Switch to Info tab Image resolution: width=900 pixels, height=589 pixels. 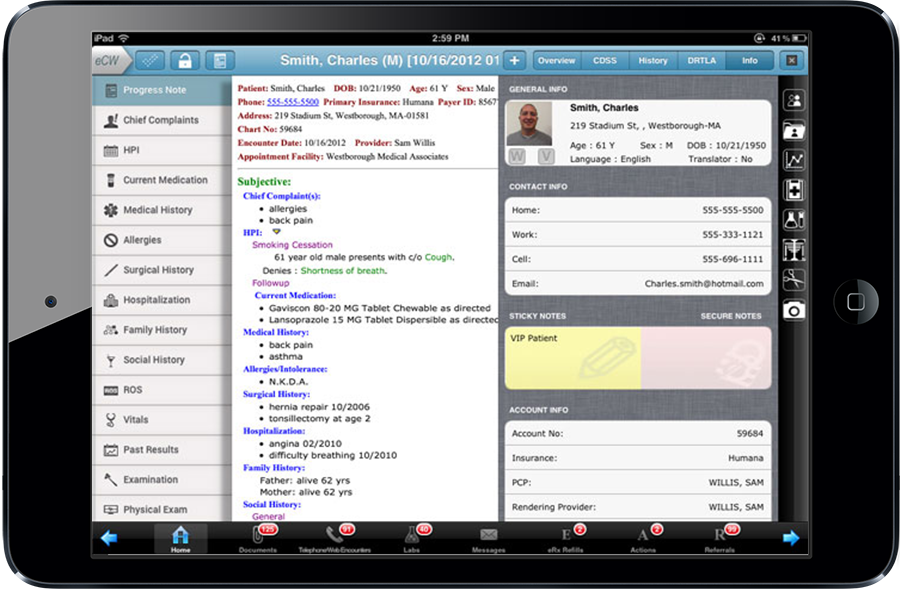click(749, 60)
